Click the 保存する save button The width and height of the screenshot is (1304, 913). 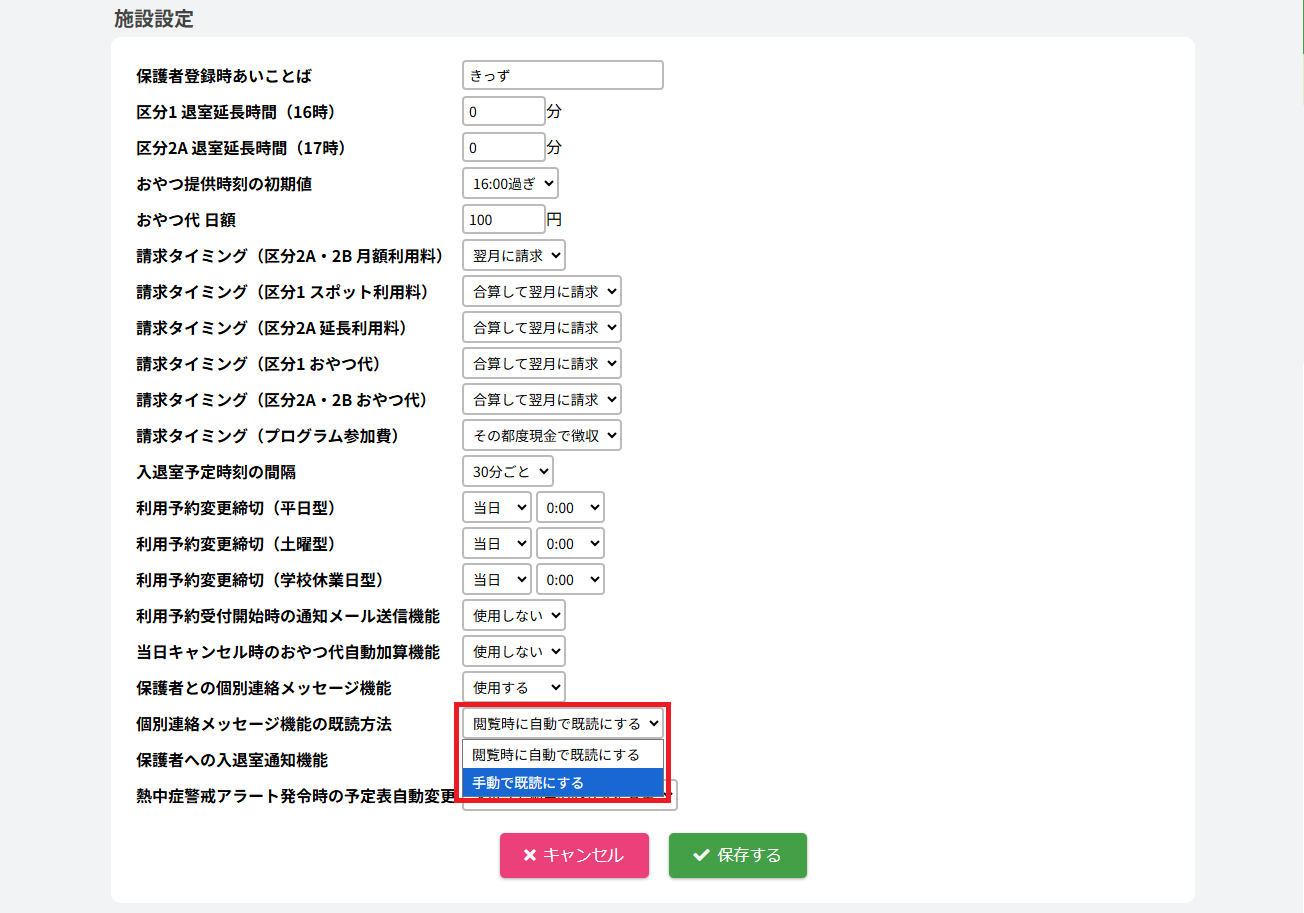pyautogui.click(x=737, y=855)
